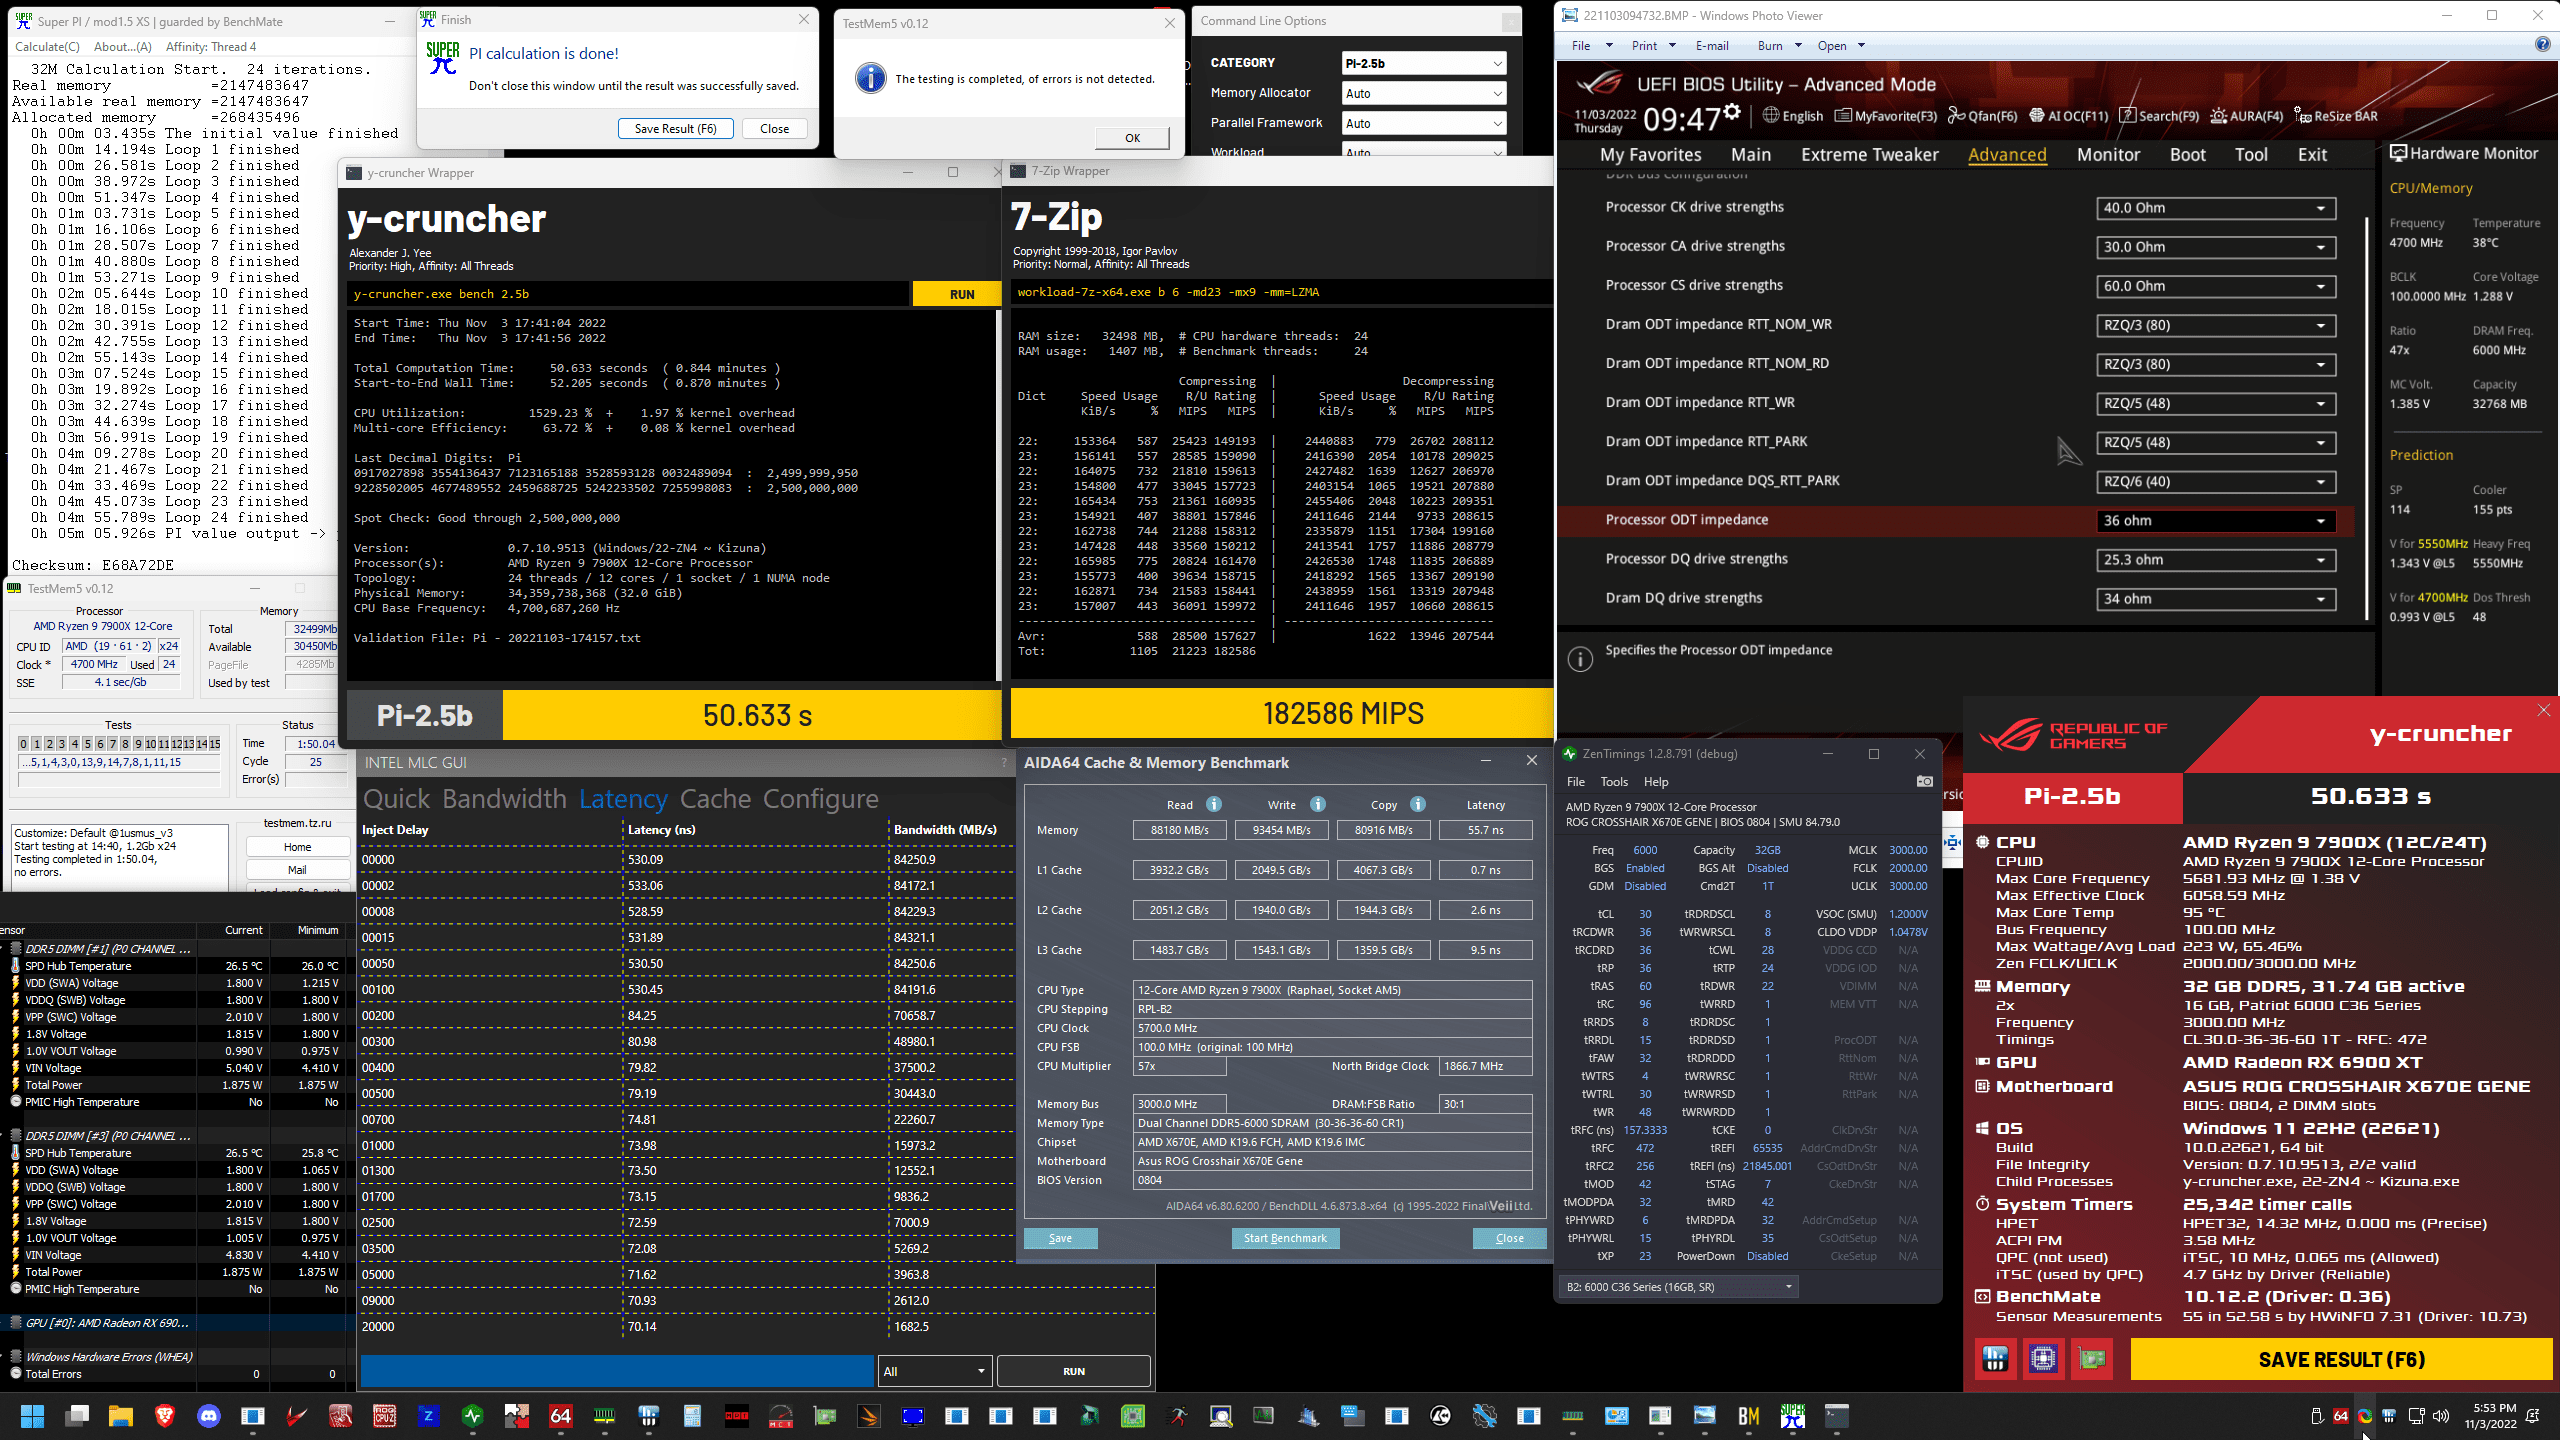Click the Home button in TestMem5

pyautogui.click(x=298, y=847)
